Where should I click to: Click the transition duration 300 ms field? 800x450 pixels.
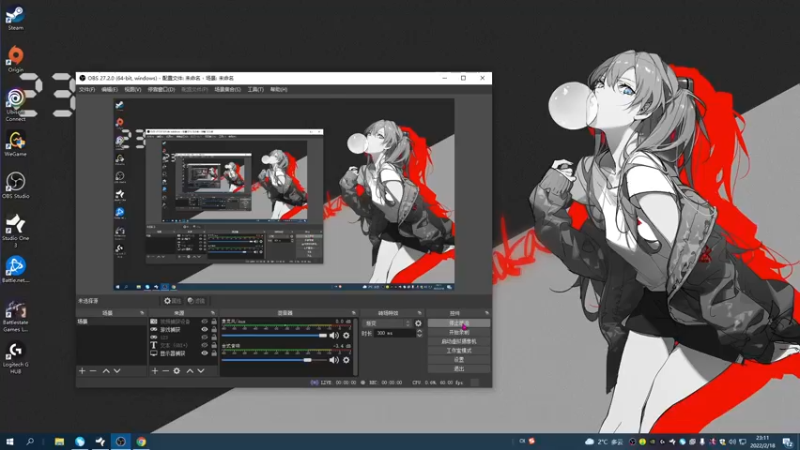[x=394, y=333]
